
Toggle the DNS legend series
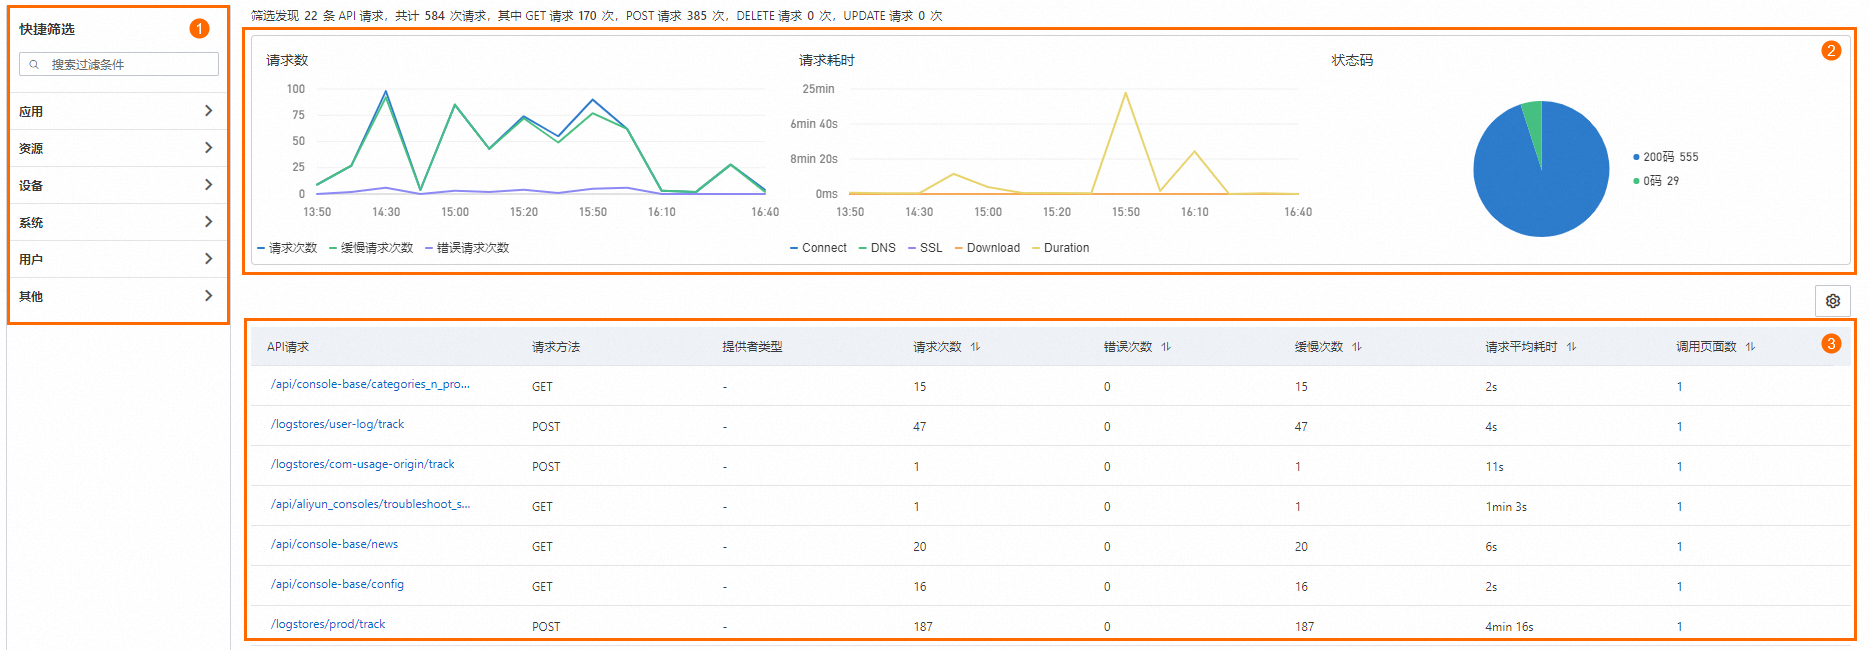pos(877,248)
